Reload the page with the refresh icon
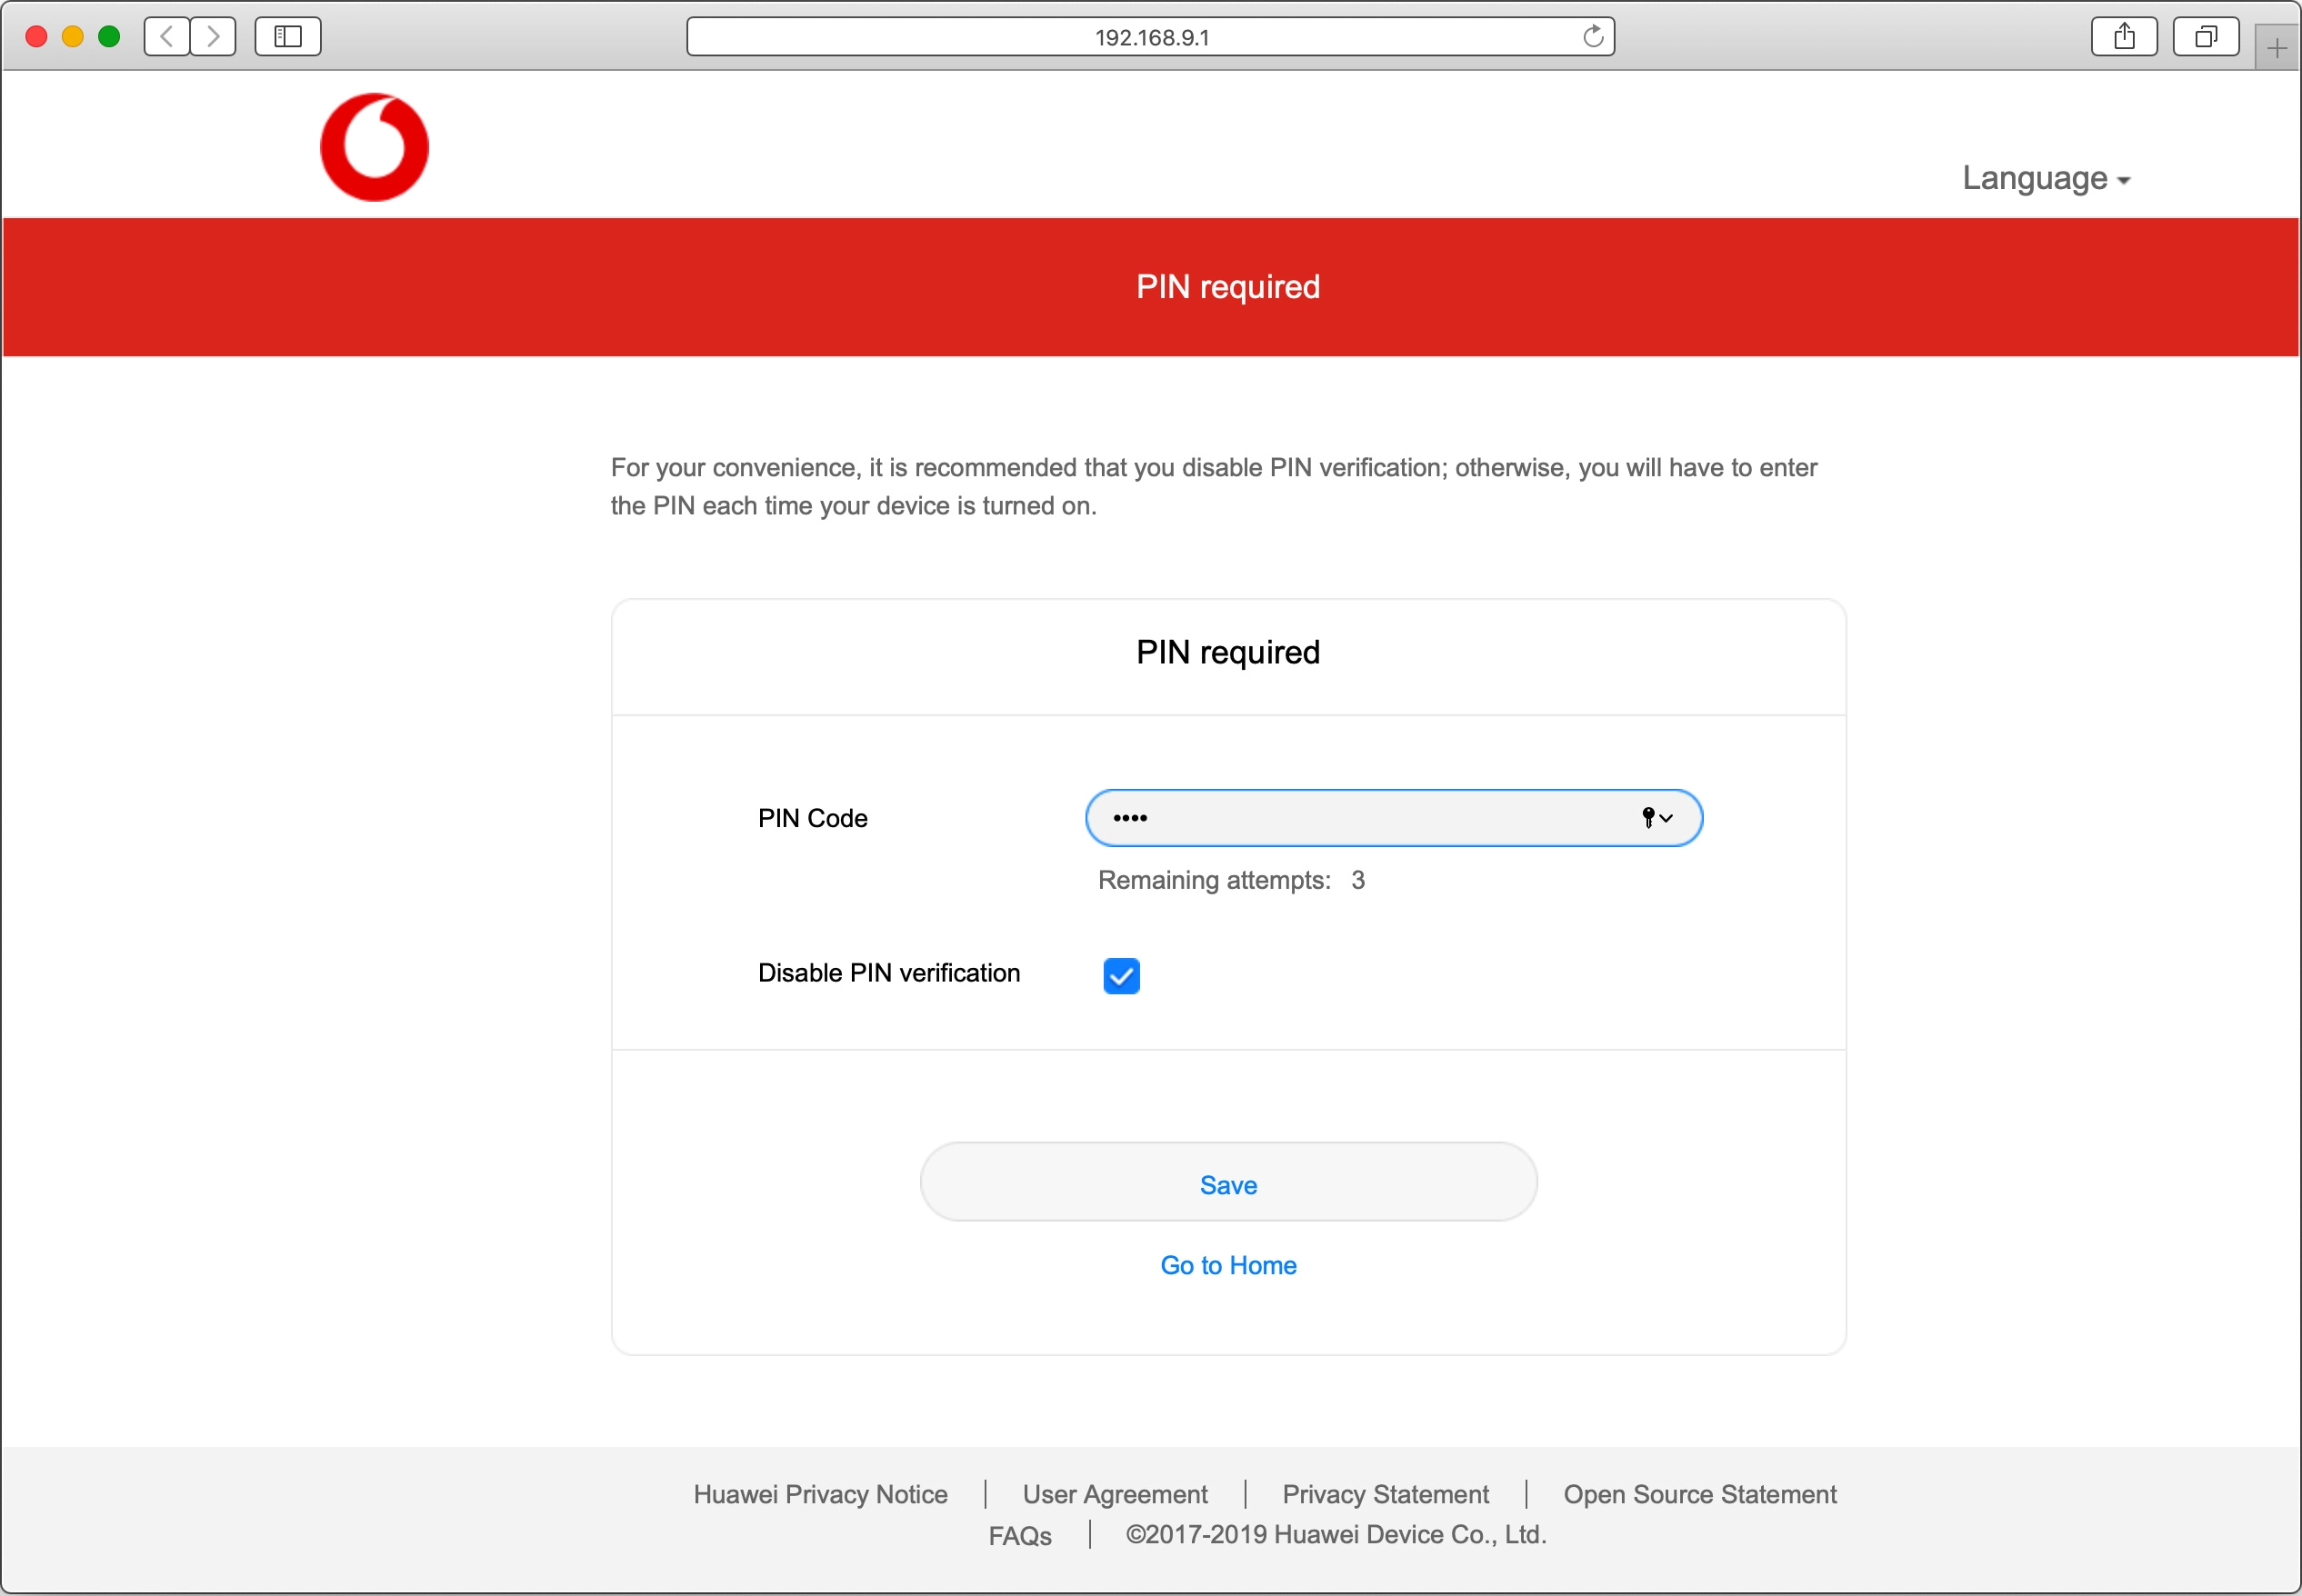The image size is (2302, 1596). 1593,37
